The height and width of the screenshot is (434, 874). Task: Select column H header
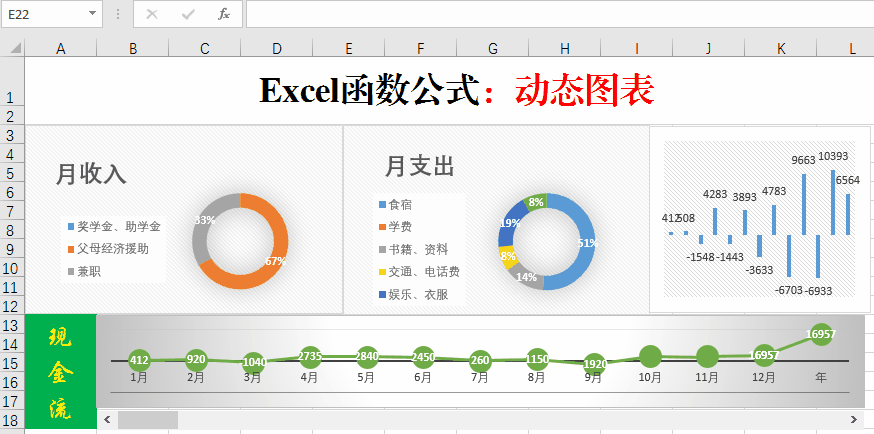(x=565, y=49)
